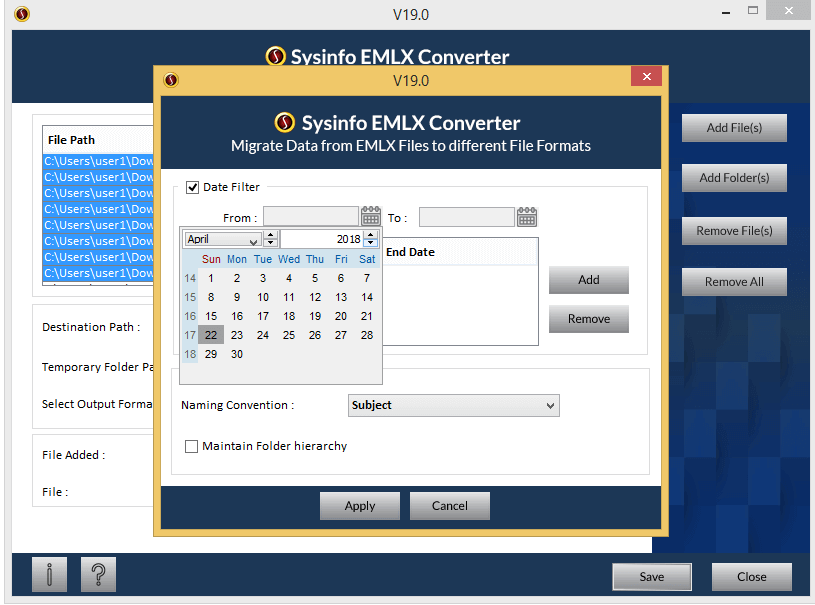Select April 4 in the calendar
The image size is (815, 605).
point(289,278)
